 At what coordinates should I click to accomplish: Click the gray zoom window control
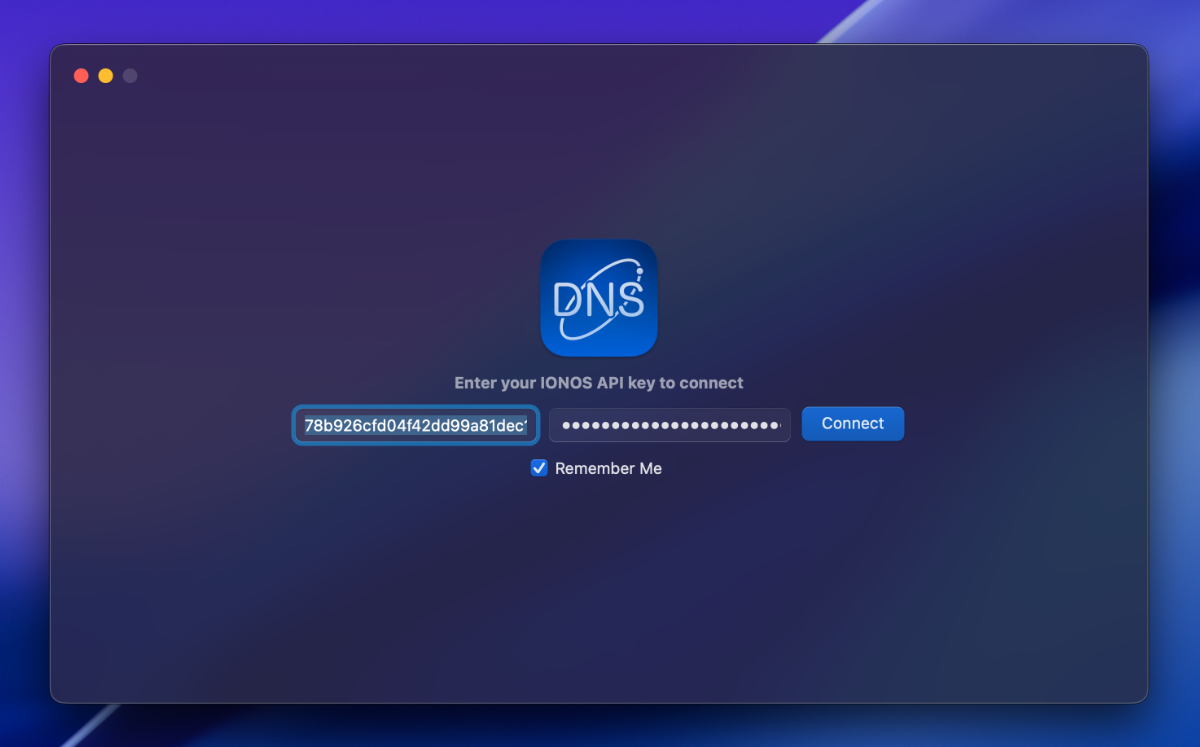pos(129,75)
